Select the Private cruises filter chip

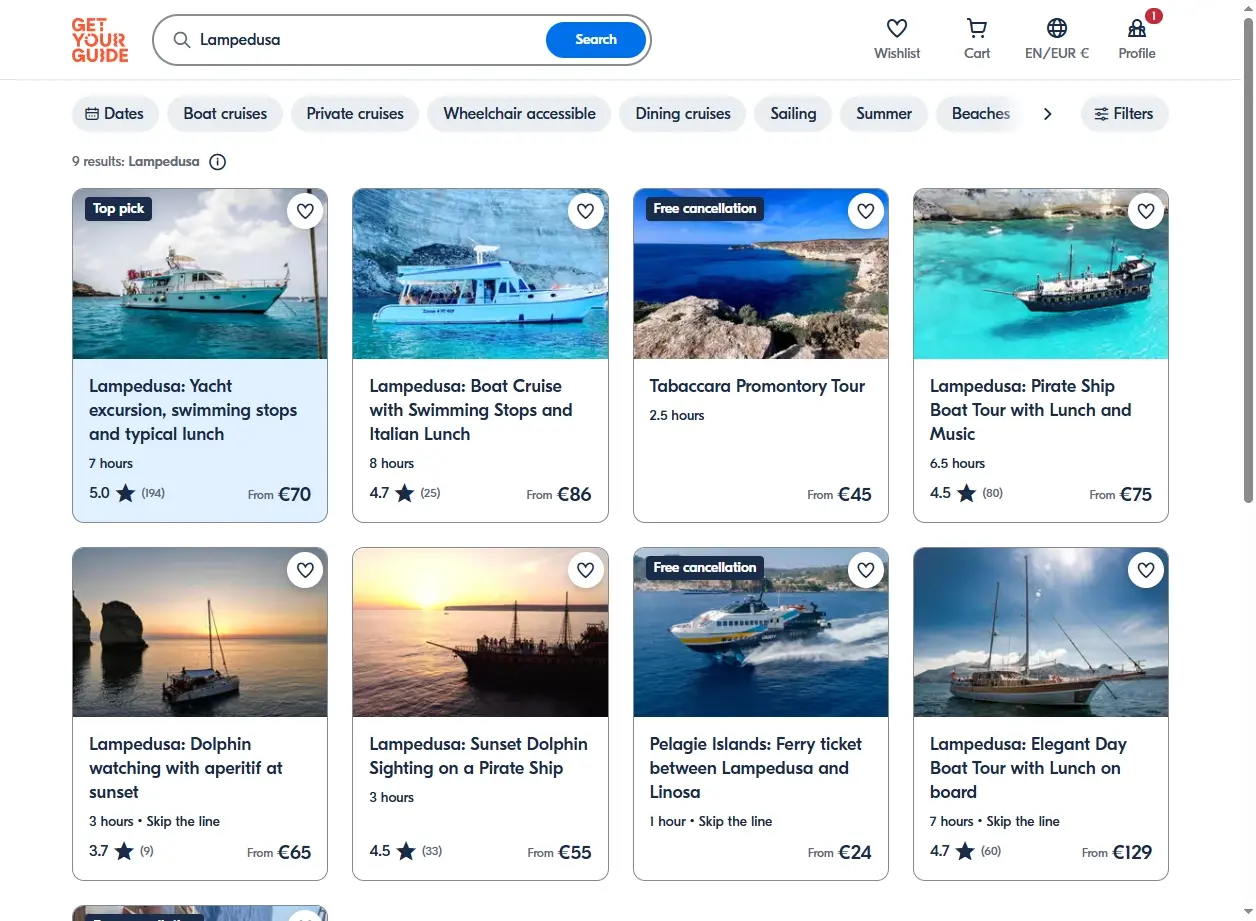pos(355,114)
